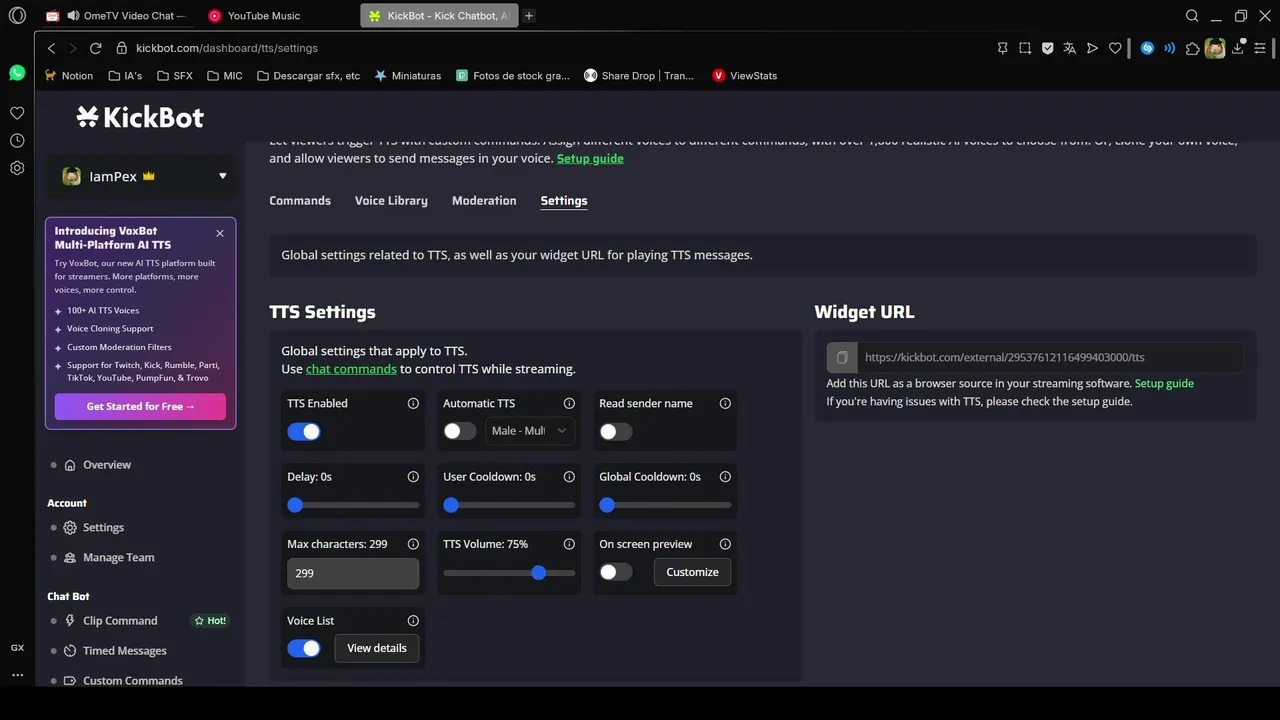This screenshot has width=1280, height=720.
Task: Open Descargar sfx, etc bookmark folder
Action: [x=308, y=76]
